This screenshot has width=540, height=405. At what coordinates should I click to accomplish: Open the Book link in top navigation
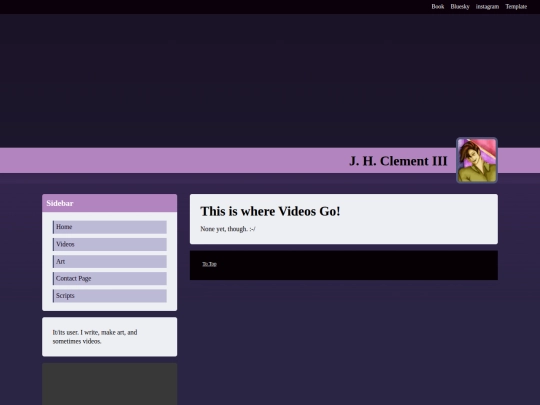(438, 7)
